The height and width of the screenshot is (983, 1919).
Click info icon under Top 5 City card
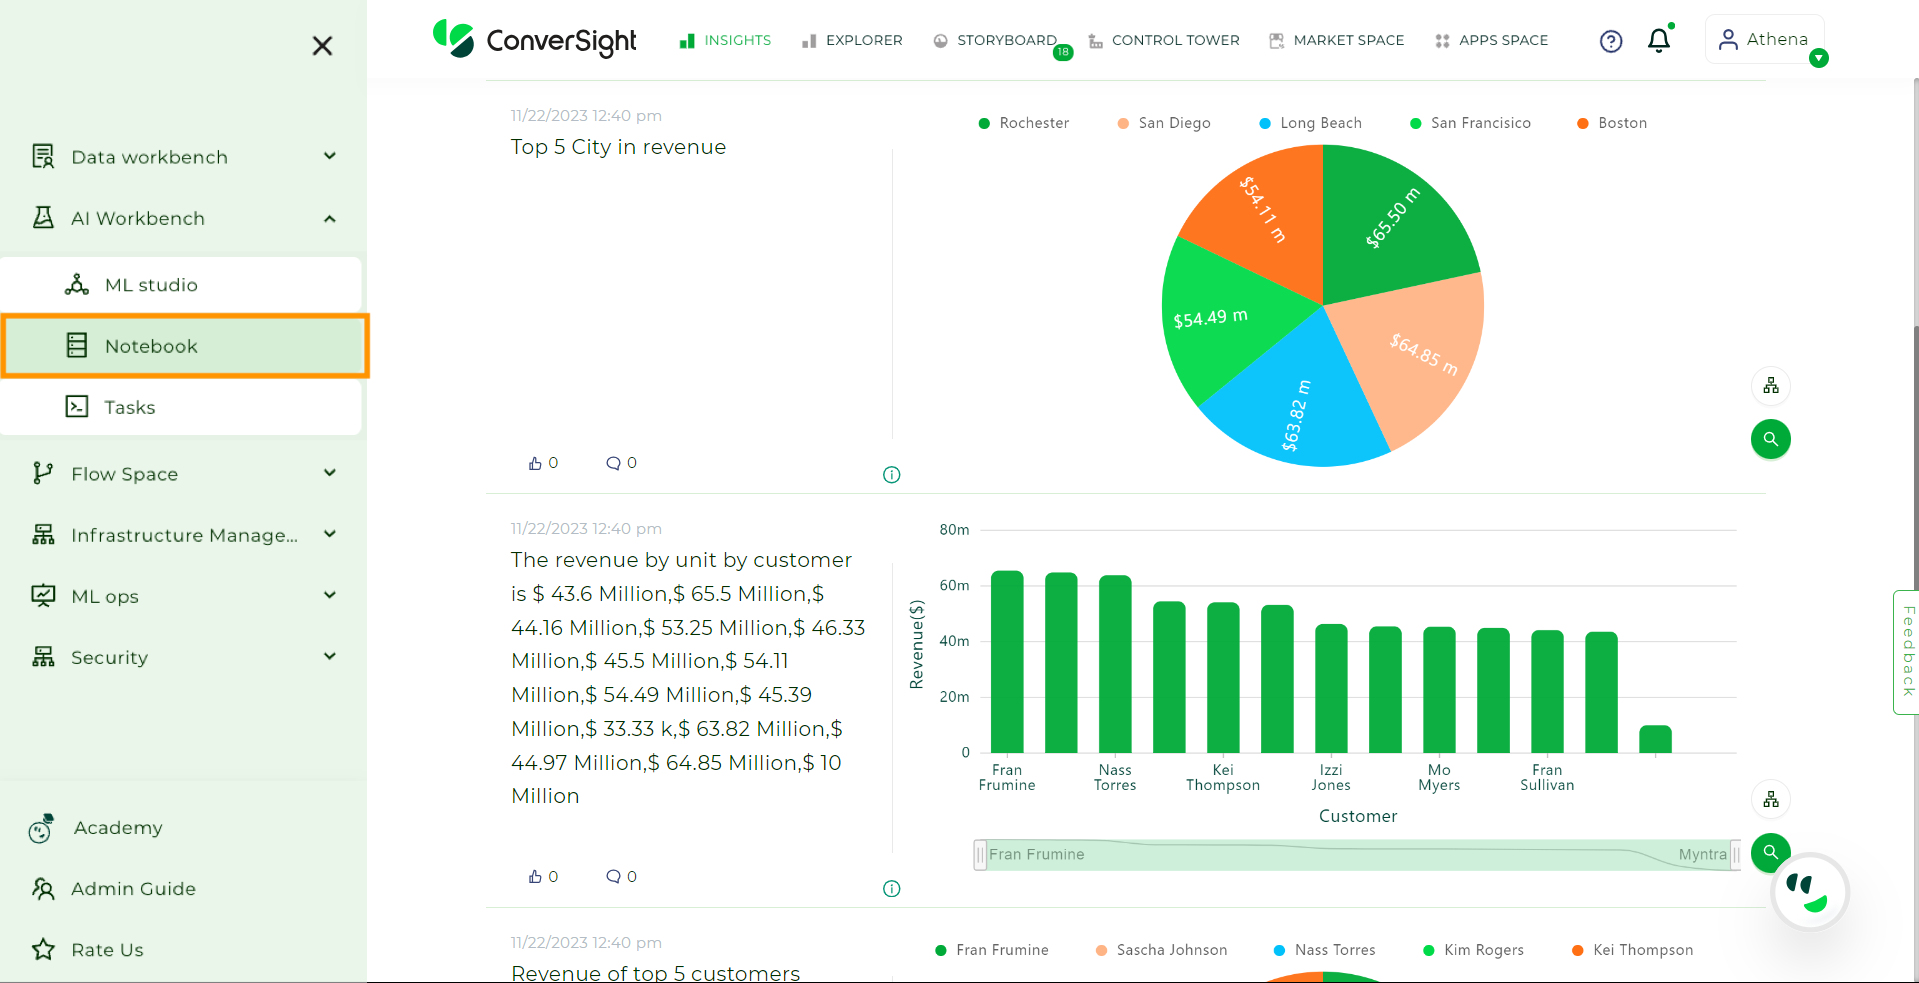tap(892, 475)
